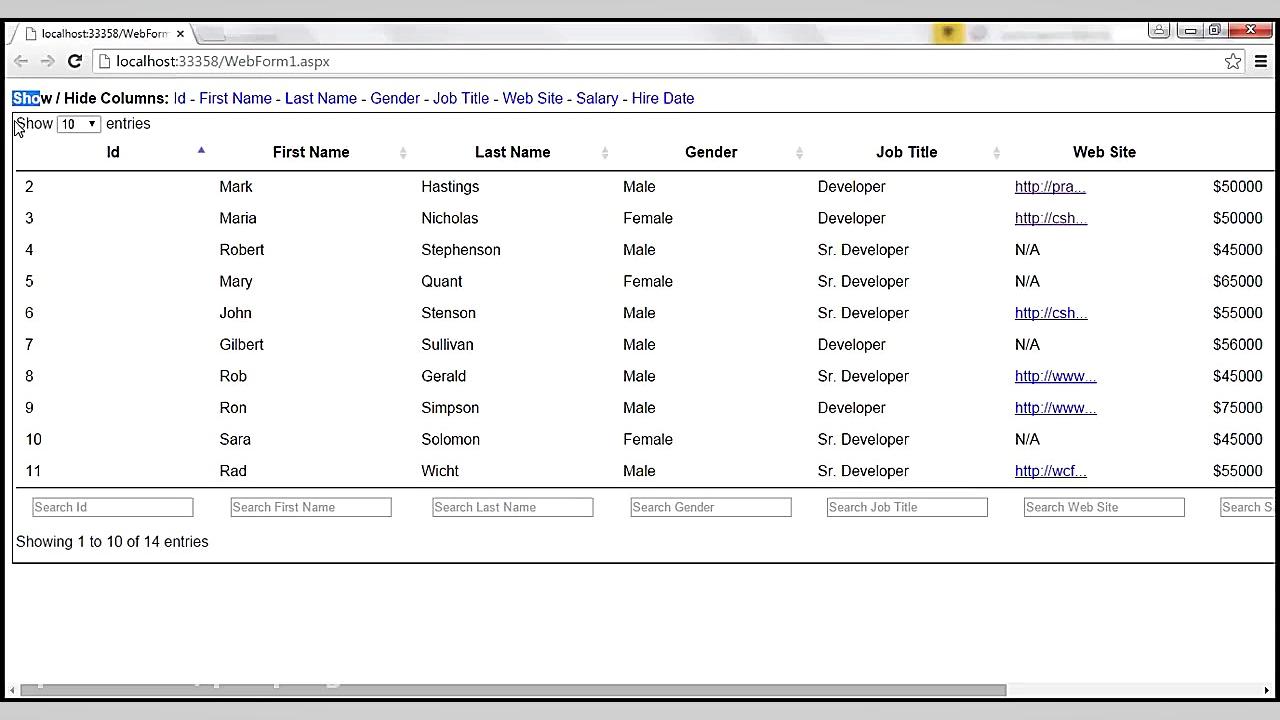The width and height of the screenshot is (1280, 720).
Task: Toggle the Gender column visibility
Action: pyautogui.click(x=395, y=98)
